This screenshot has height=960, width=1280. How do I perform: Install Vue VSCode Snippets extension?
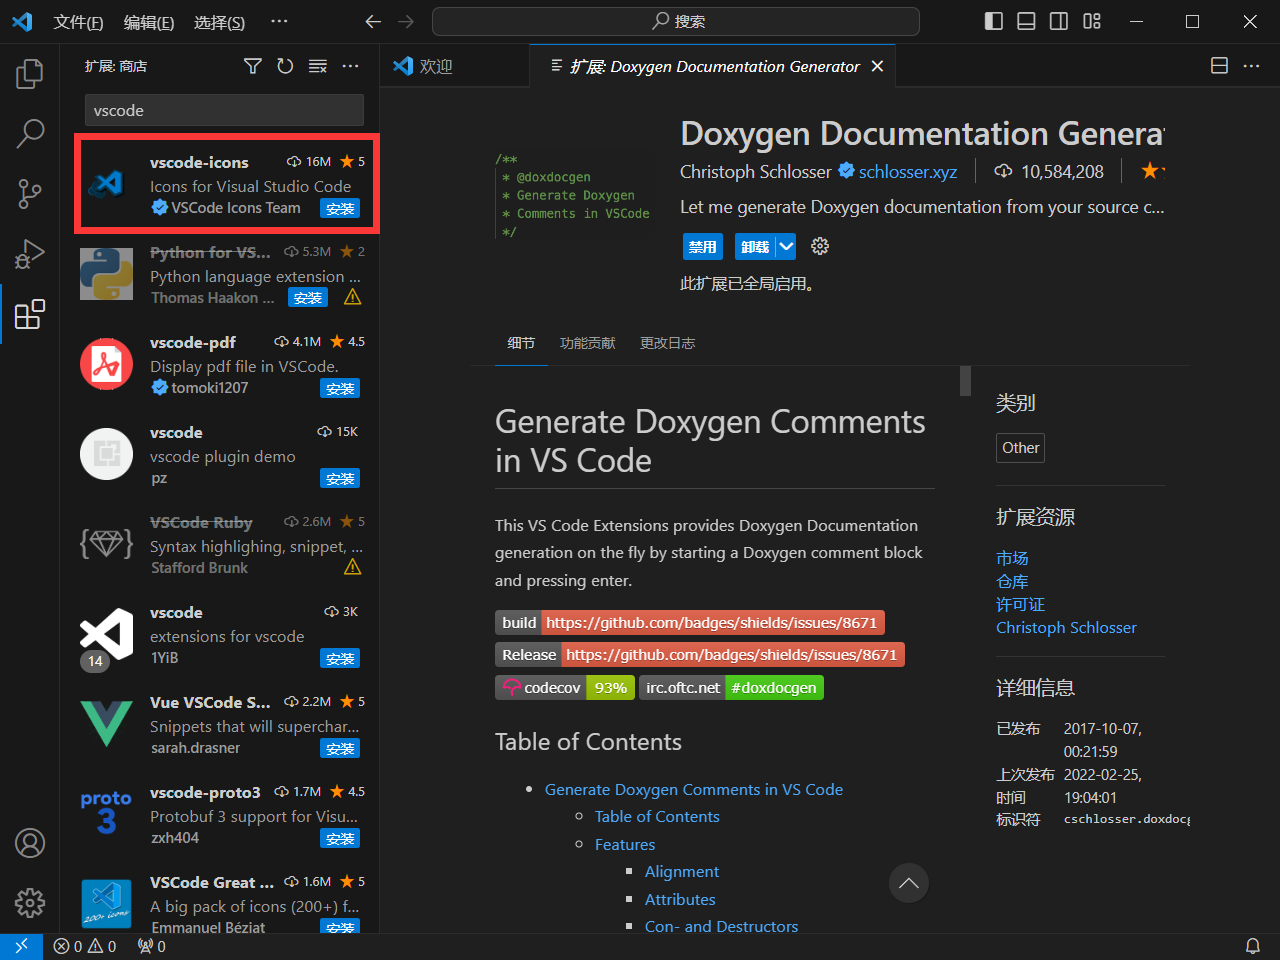(340, 748)
